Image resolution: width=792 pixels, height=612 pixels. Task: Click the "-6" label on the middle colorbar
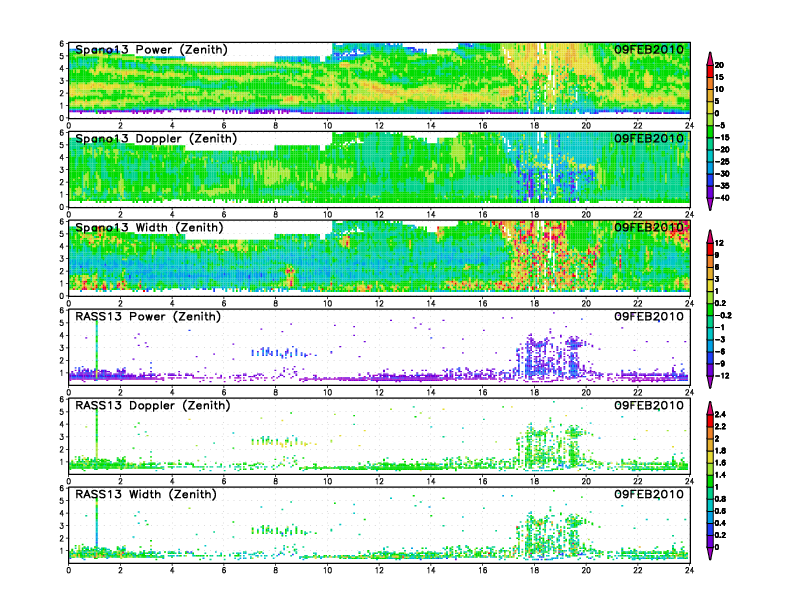pyautogui.click(x=720, y=351)
